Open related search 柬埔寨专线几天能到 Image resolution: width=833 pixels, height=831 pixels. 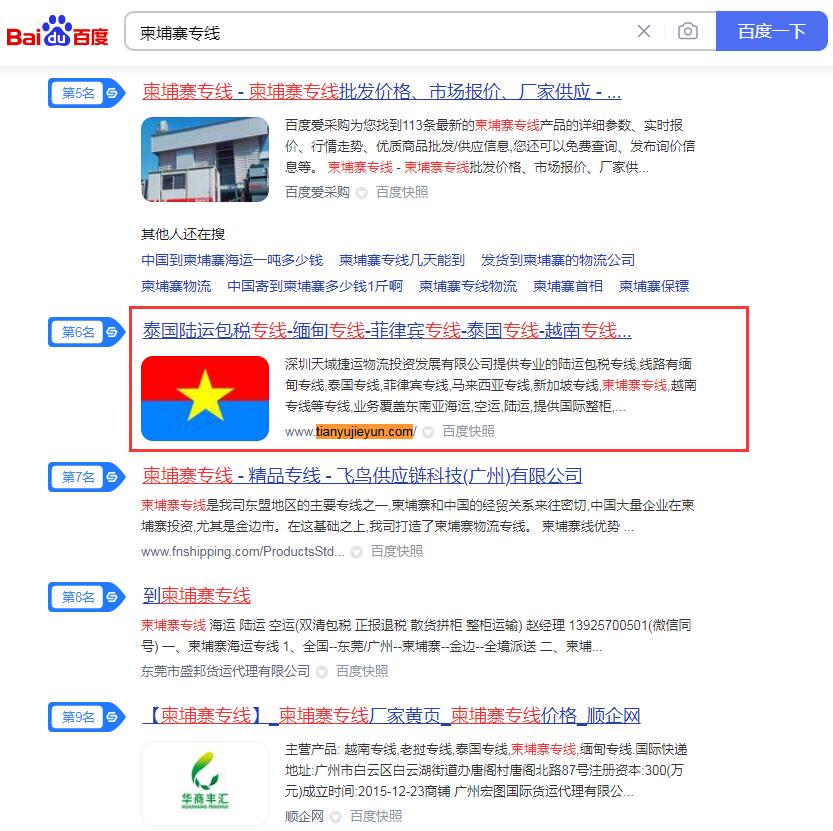[402, 260]
